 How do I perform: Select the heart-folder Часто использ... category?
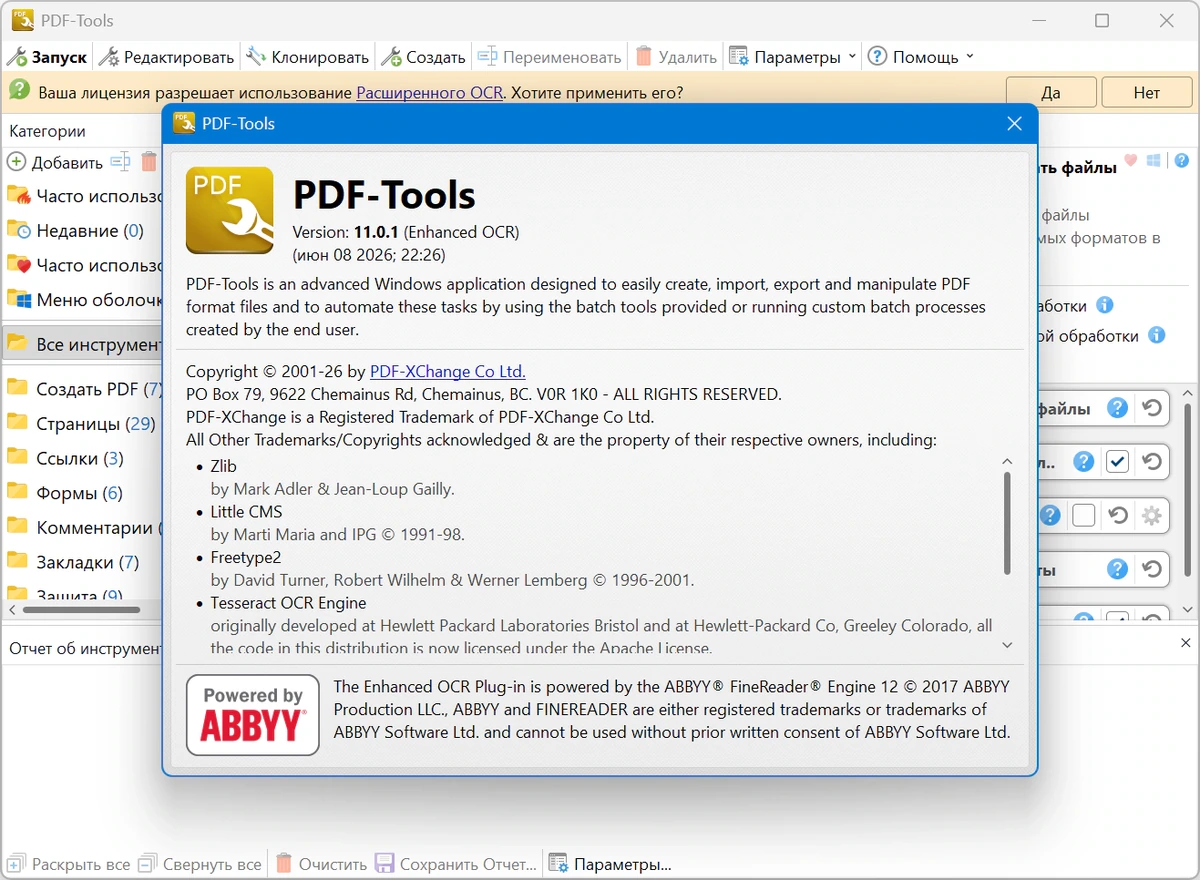point(83,265)
